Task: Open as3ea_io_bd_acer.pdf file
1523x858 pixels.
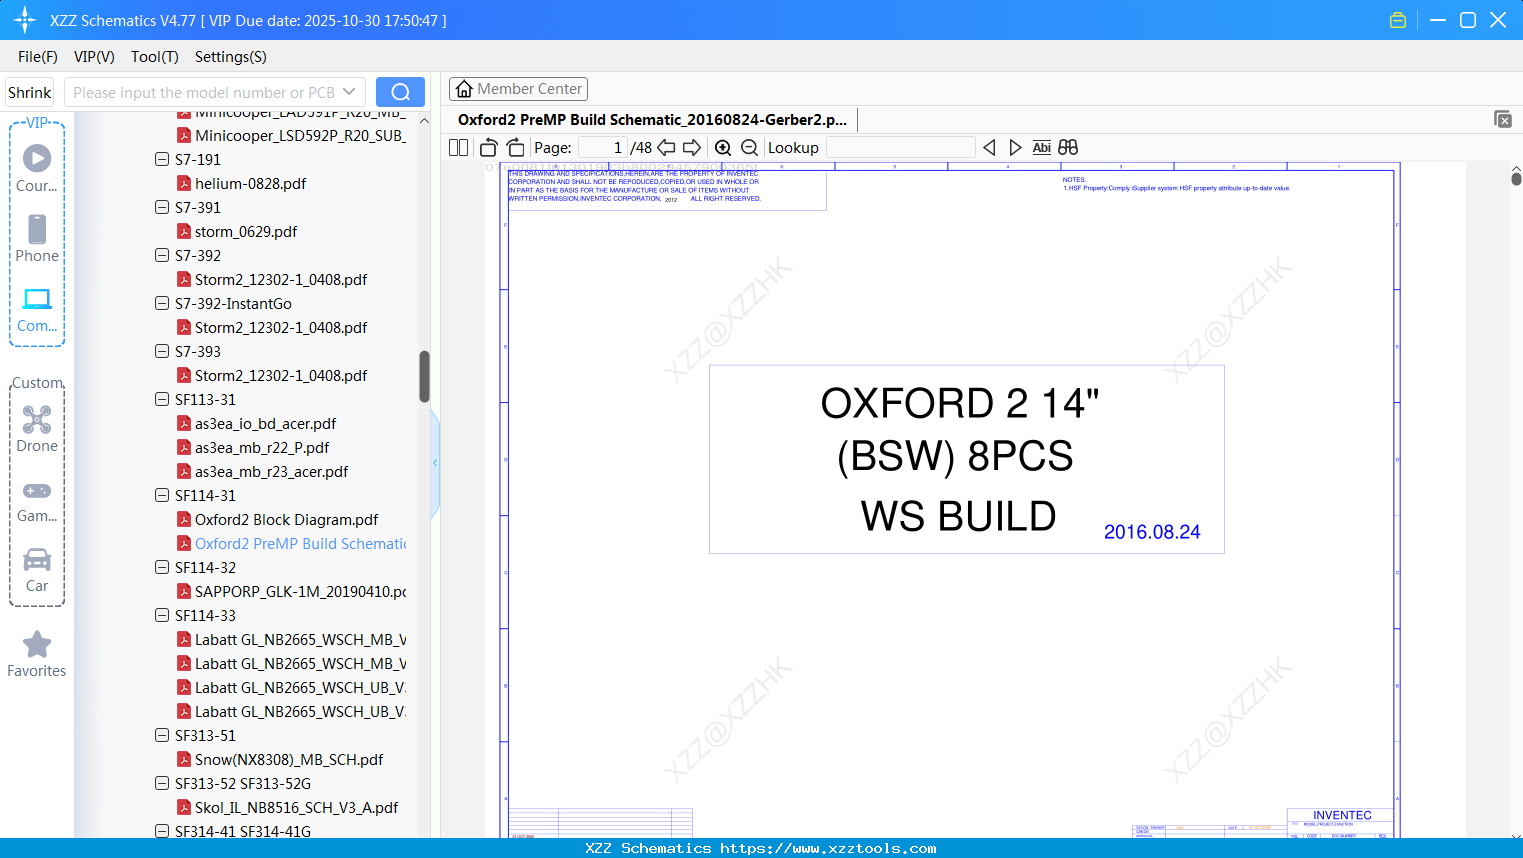Action: 265,424
